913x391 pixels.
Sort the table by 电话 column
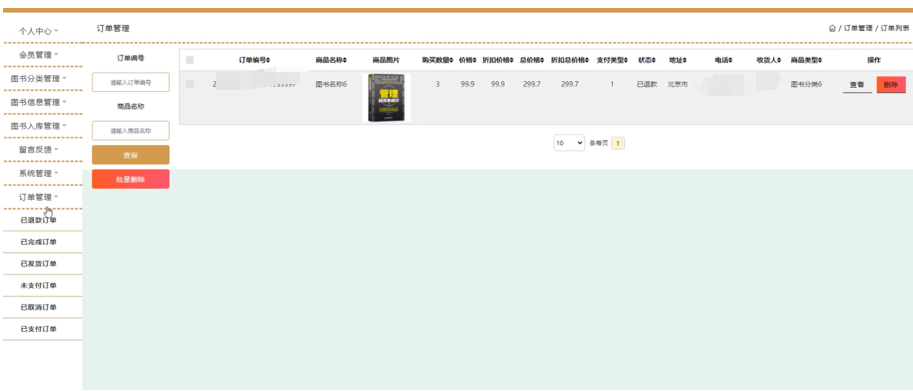tap(724, 60)
